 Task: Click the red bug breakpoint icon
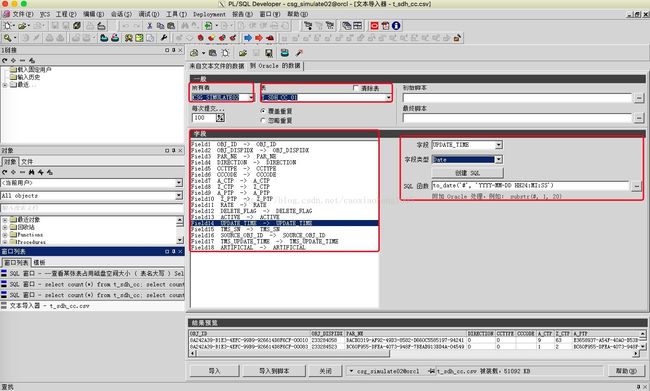tap(201, 38)
